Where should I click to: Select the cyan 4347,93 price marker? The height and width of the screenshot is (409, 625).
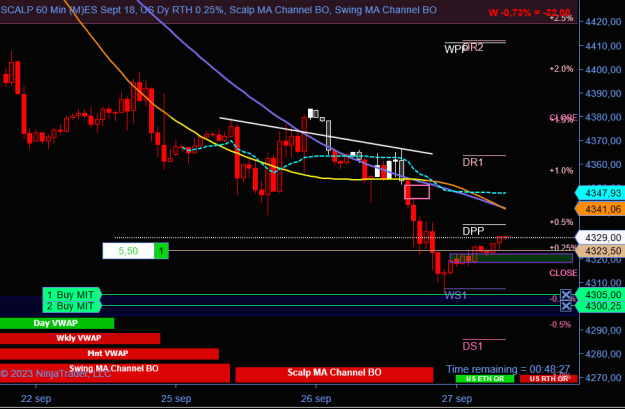[600, 193]
